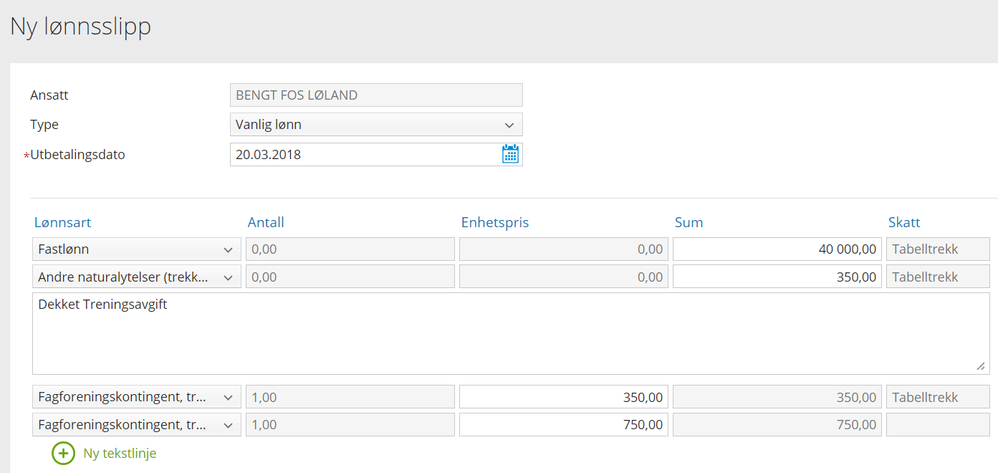The width and height of the screenshot is (998, 473).
Task: Click the Sum field showing 40 000,00
Action: coord(777,249)
